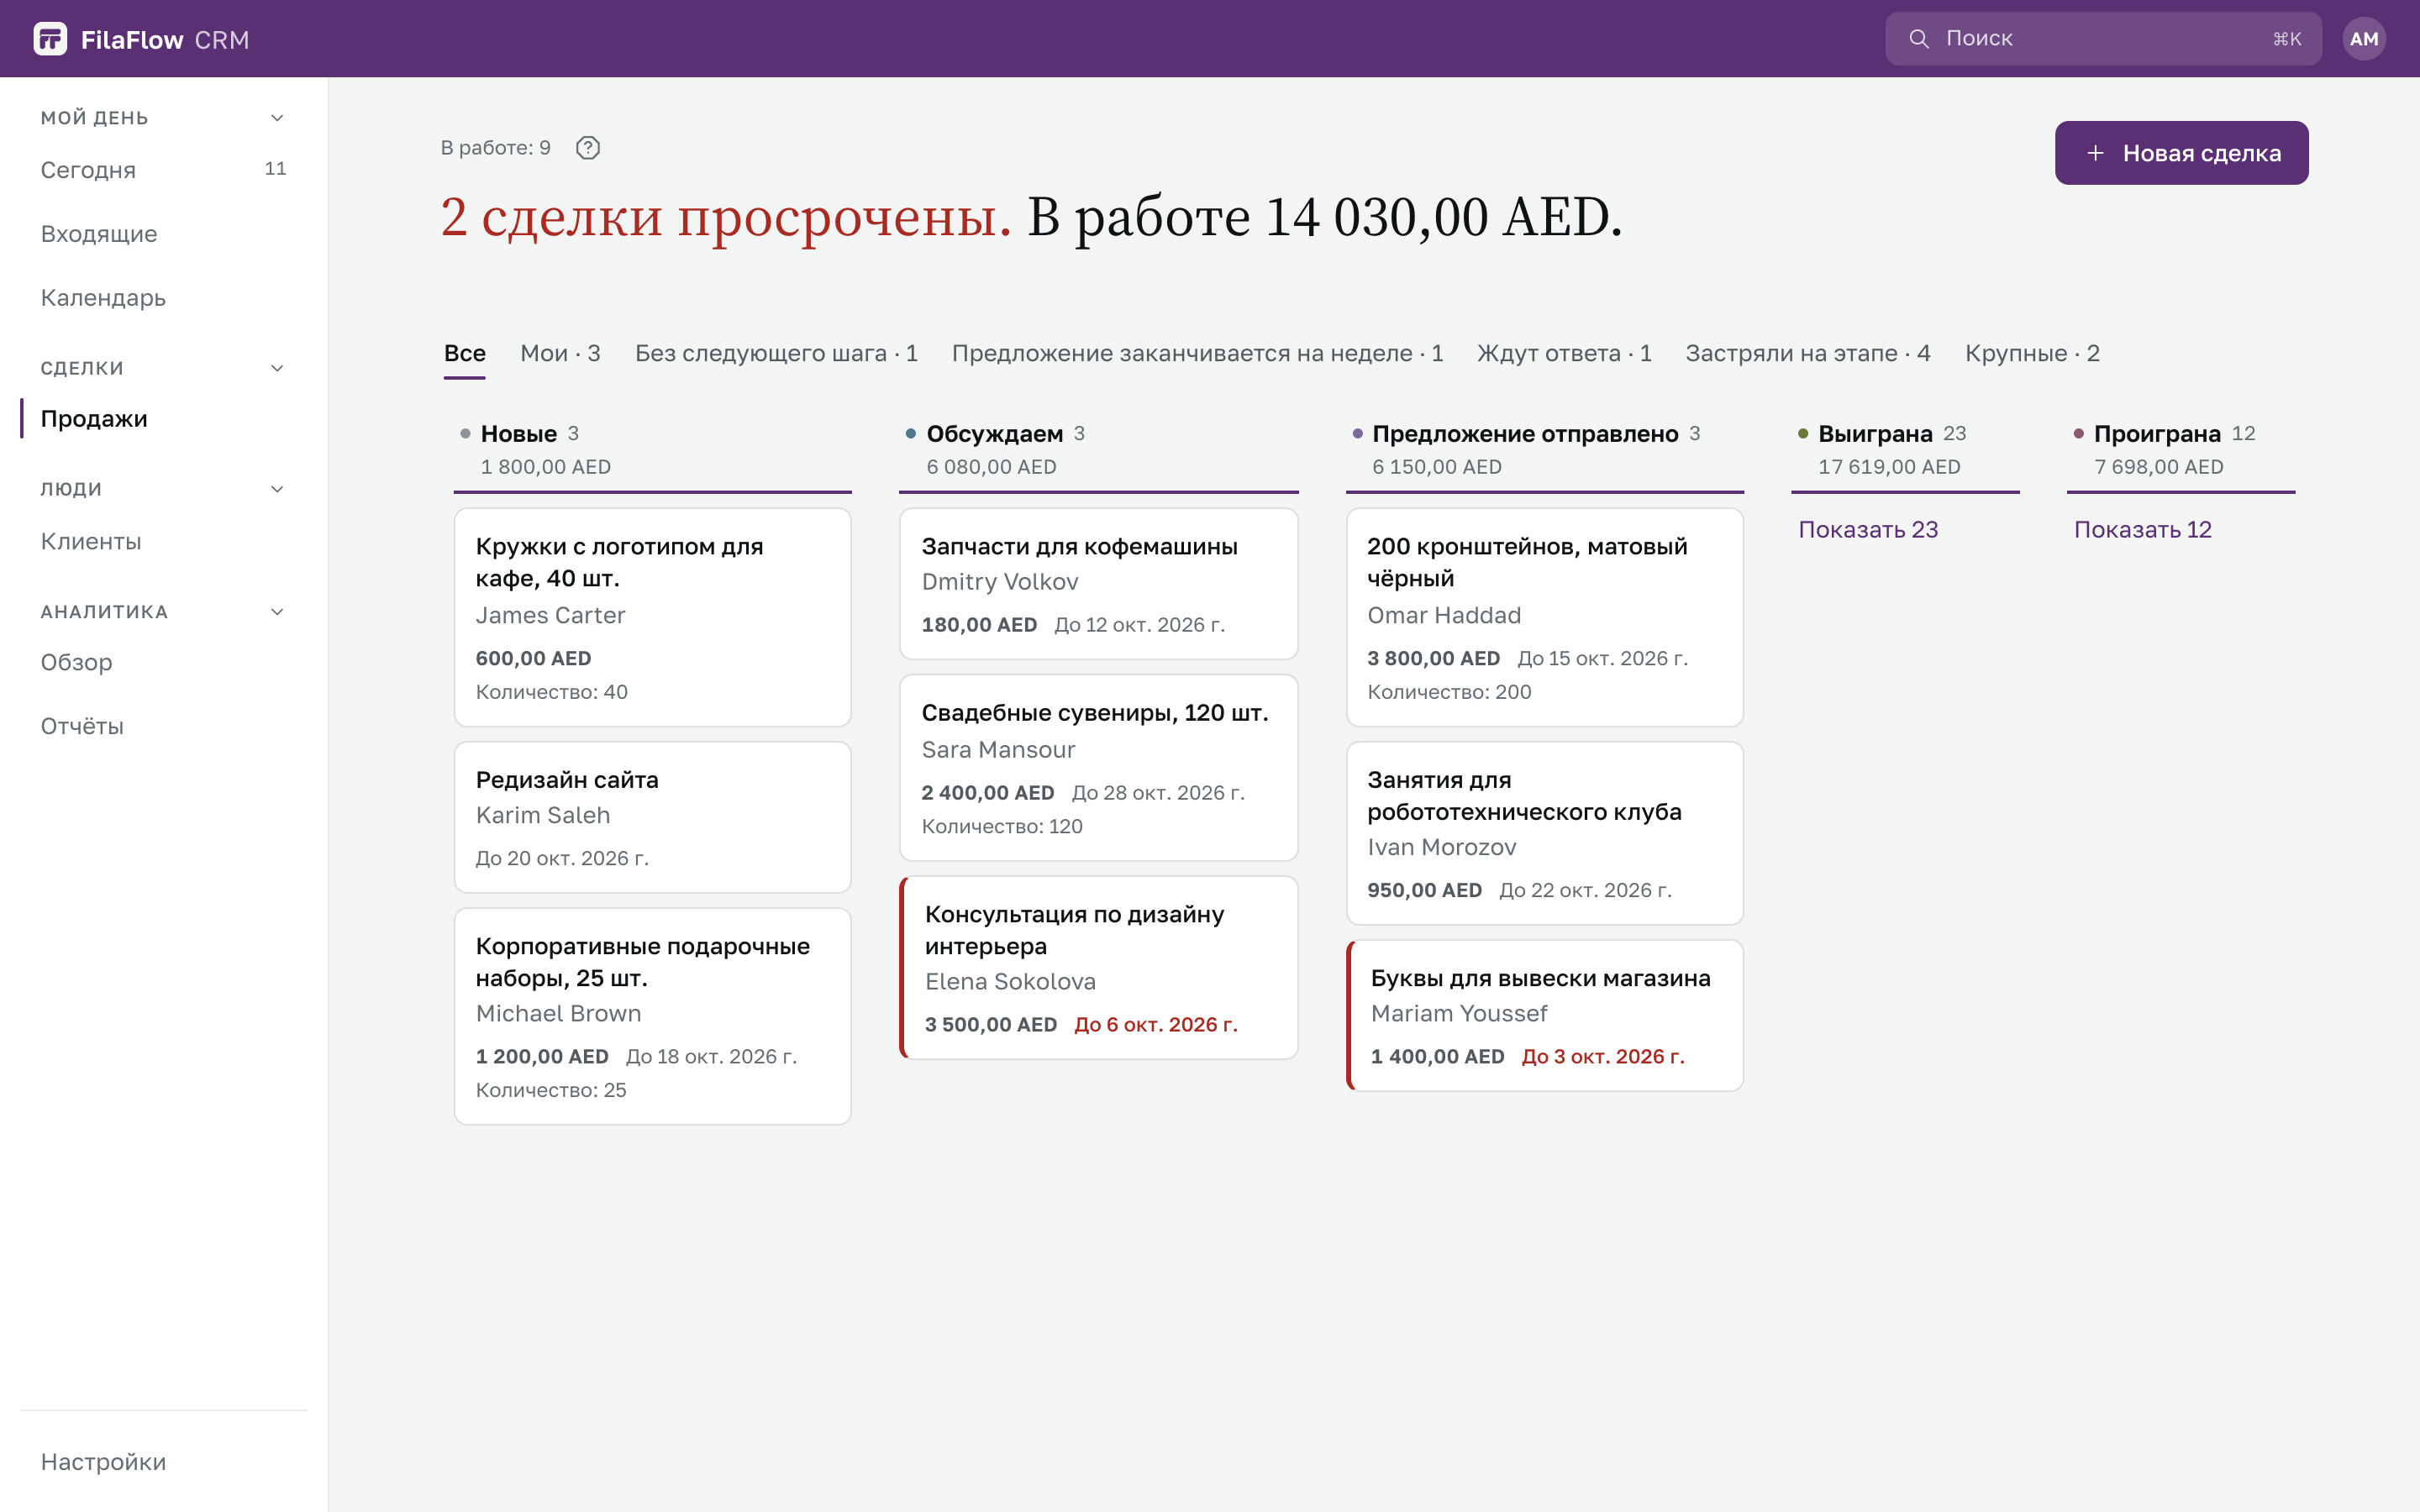Open the AM user avatar
The image size is (2420, 1512).
coord(2363,39)
